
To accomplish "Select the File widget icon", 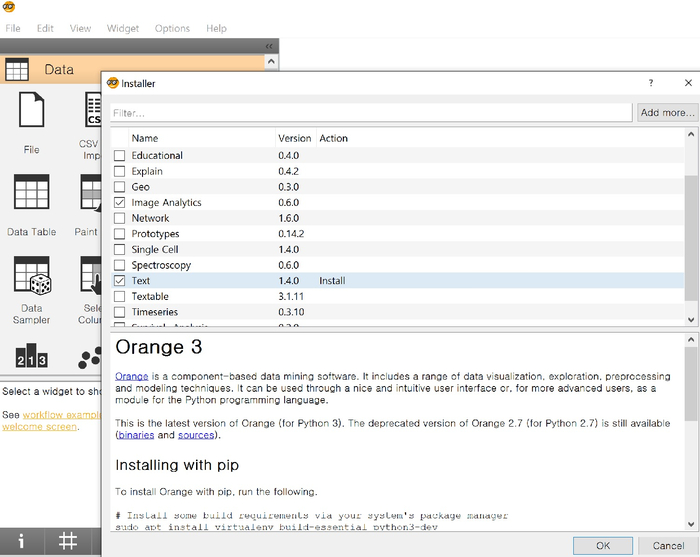I will (31, 110).
